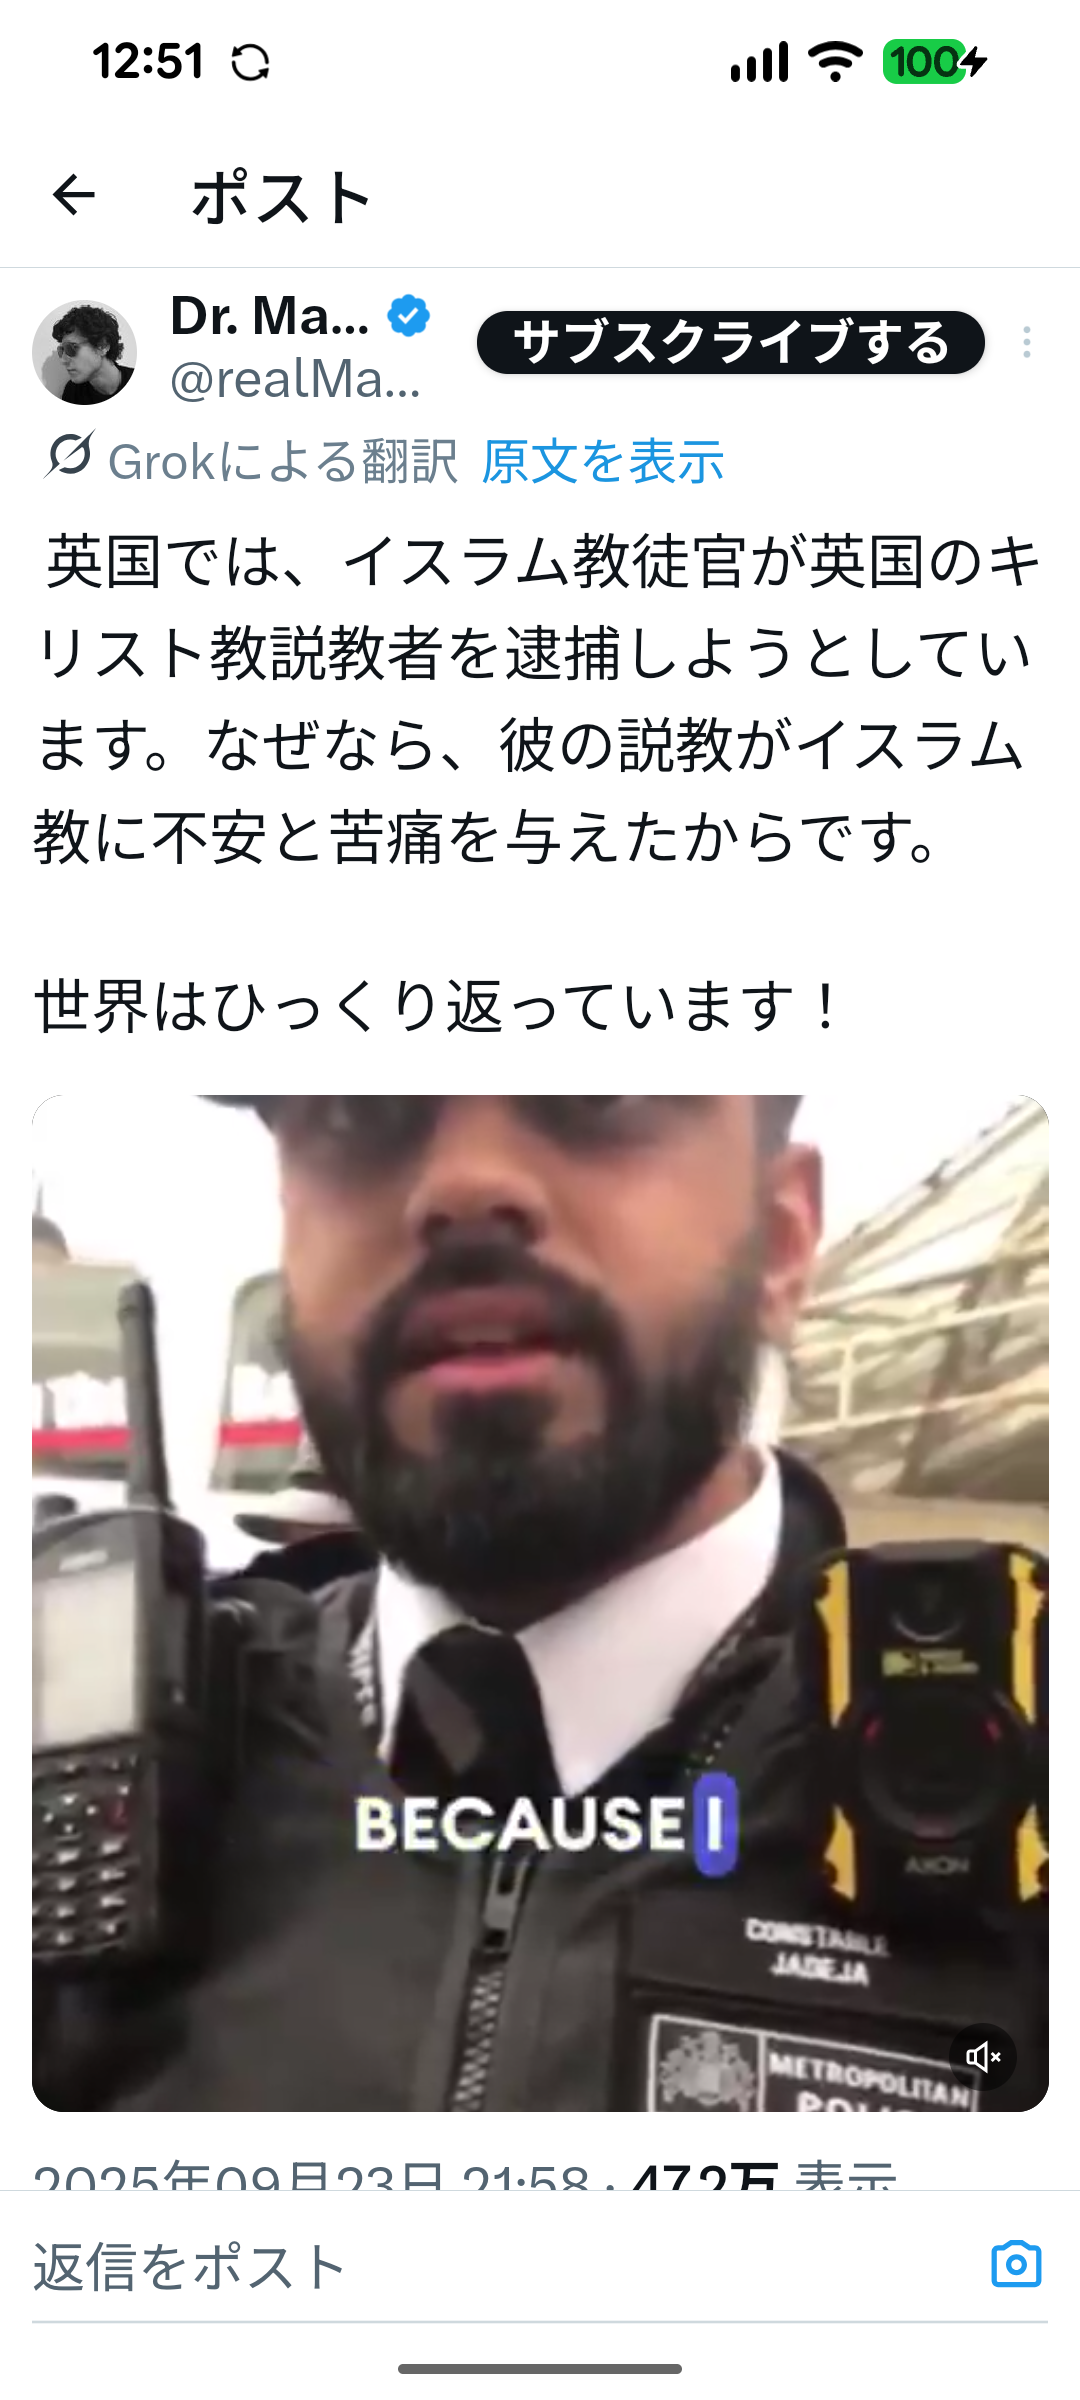Open the @realMa... handle

click(x=296, y=379)
